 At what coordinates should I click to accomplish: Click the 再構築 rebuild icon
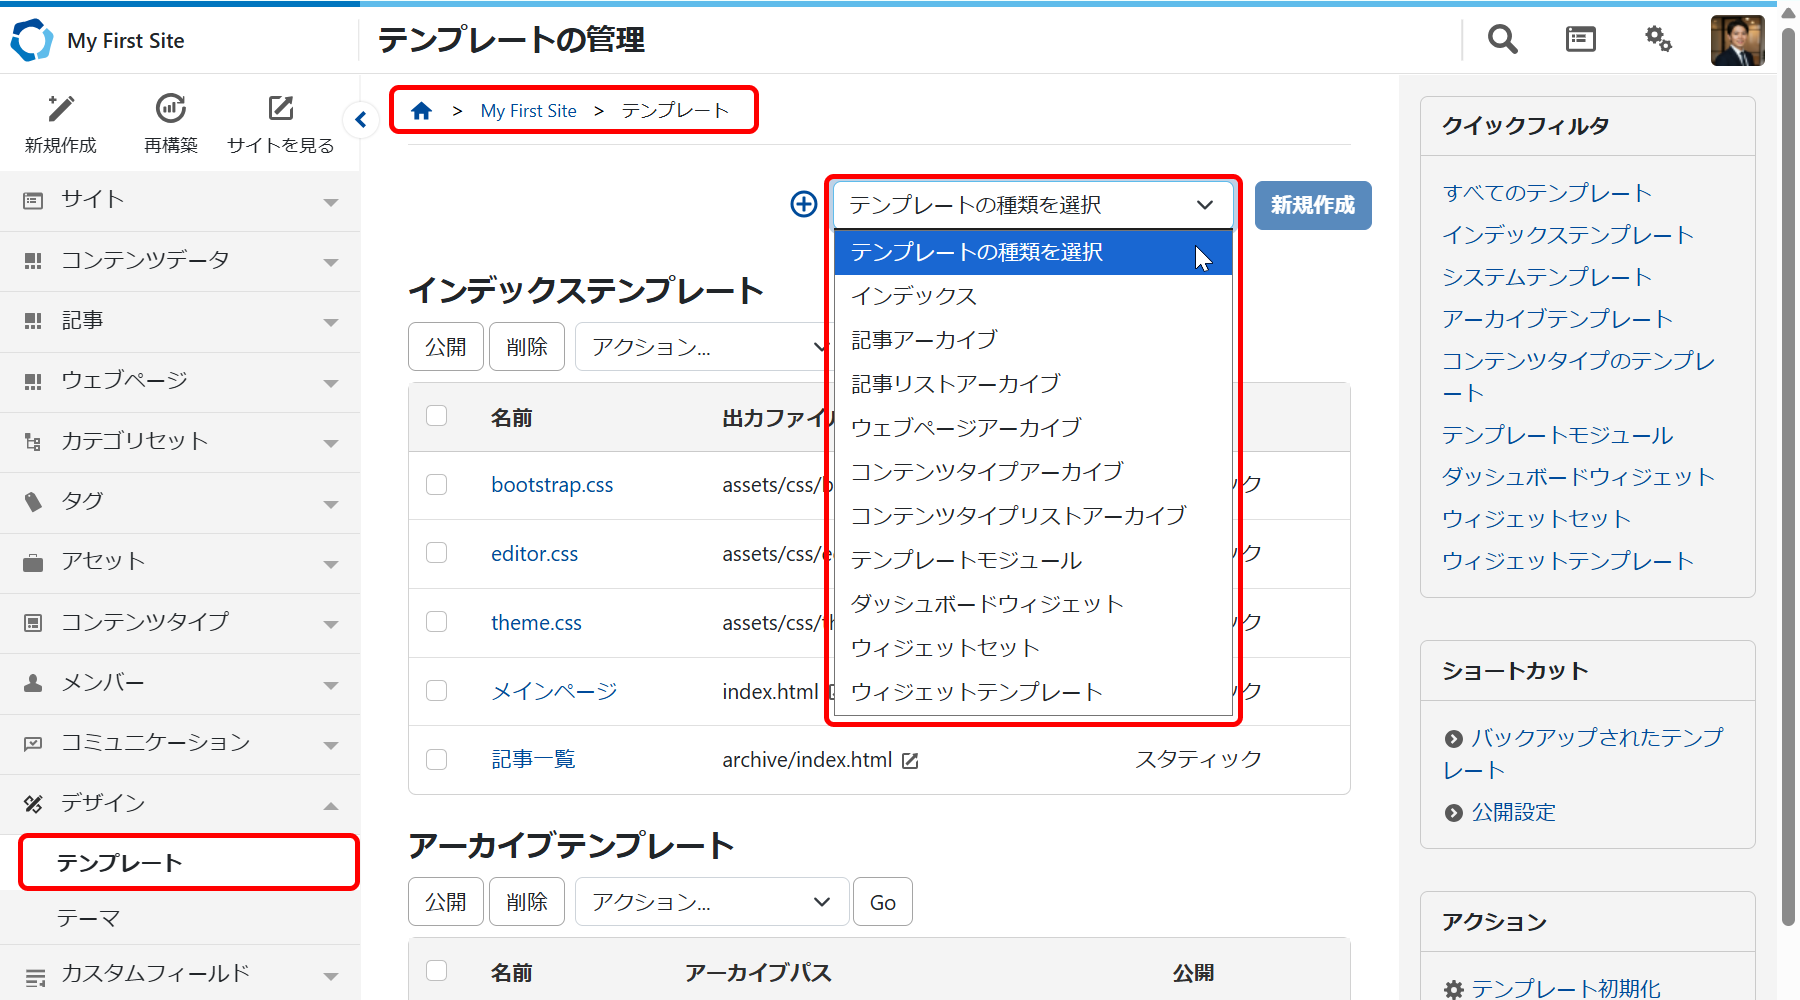click(171, 108)
